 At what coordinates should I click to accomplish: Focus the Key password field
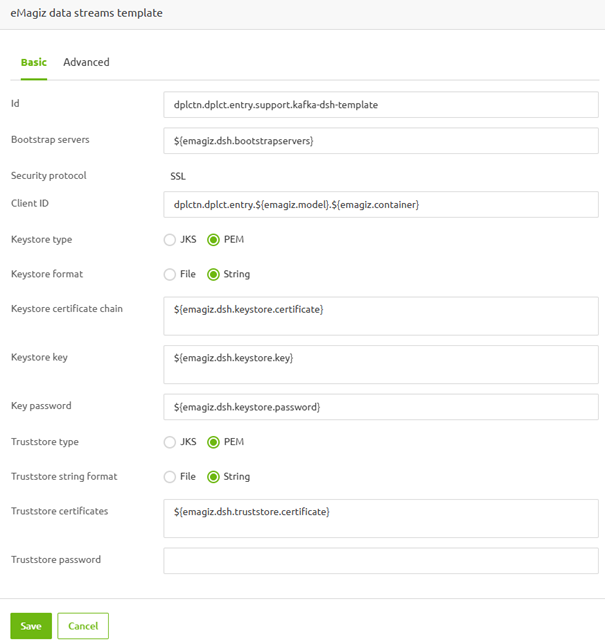[x=381, y=407]
